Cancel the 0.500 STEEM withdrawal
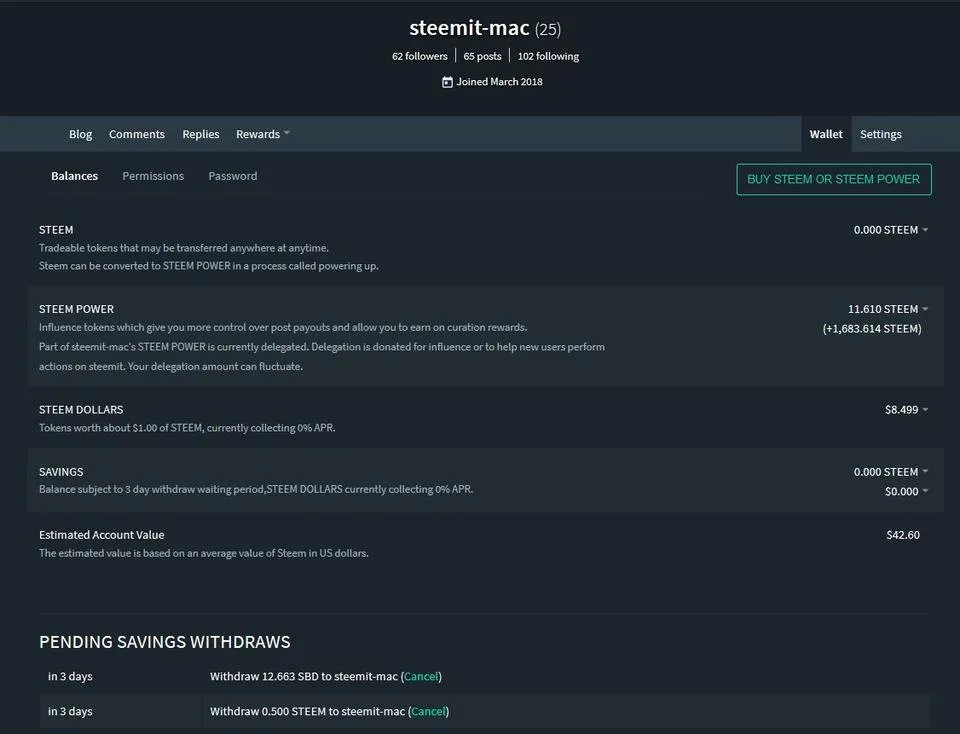Viewport: 960px width, 734px height. click(429, 711)
